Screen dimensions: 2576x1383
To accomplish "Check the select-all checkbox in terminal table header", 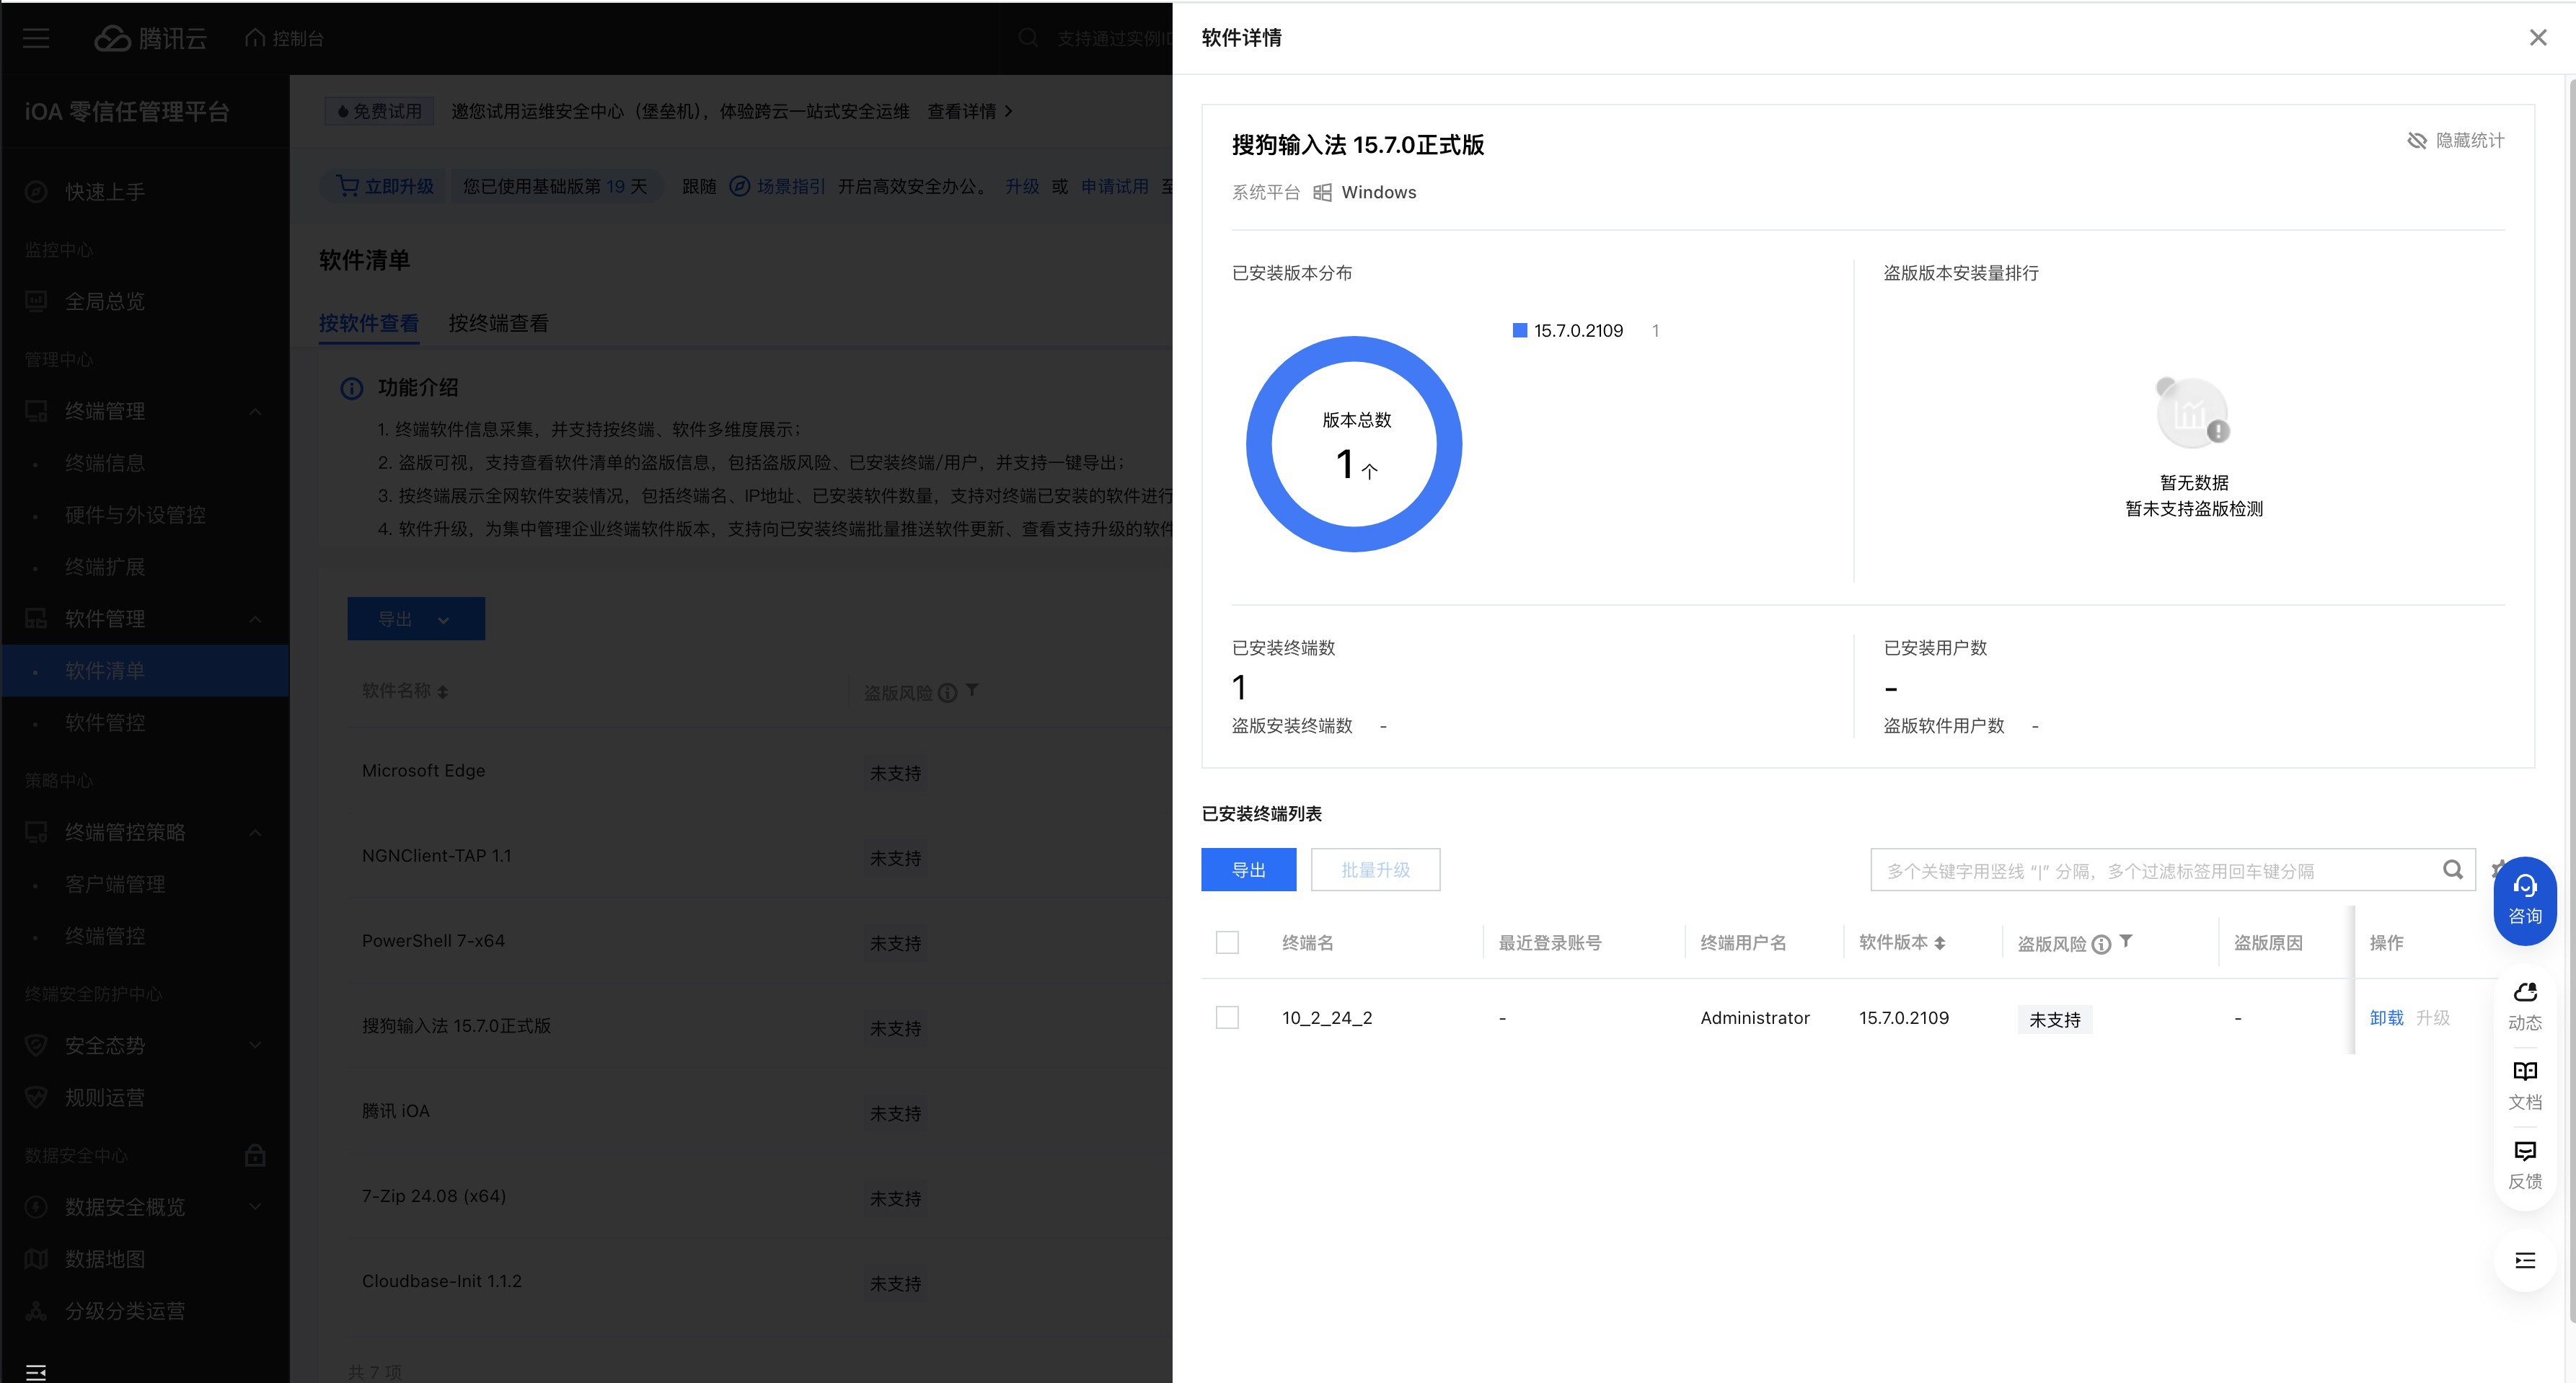I will point(1227,942).
